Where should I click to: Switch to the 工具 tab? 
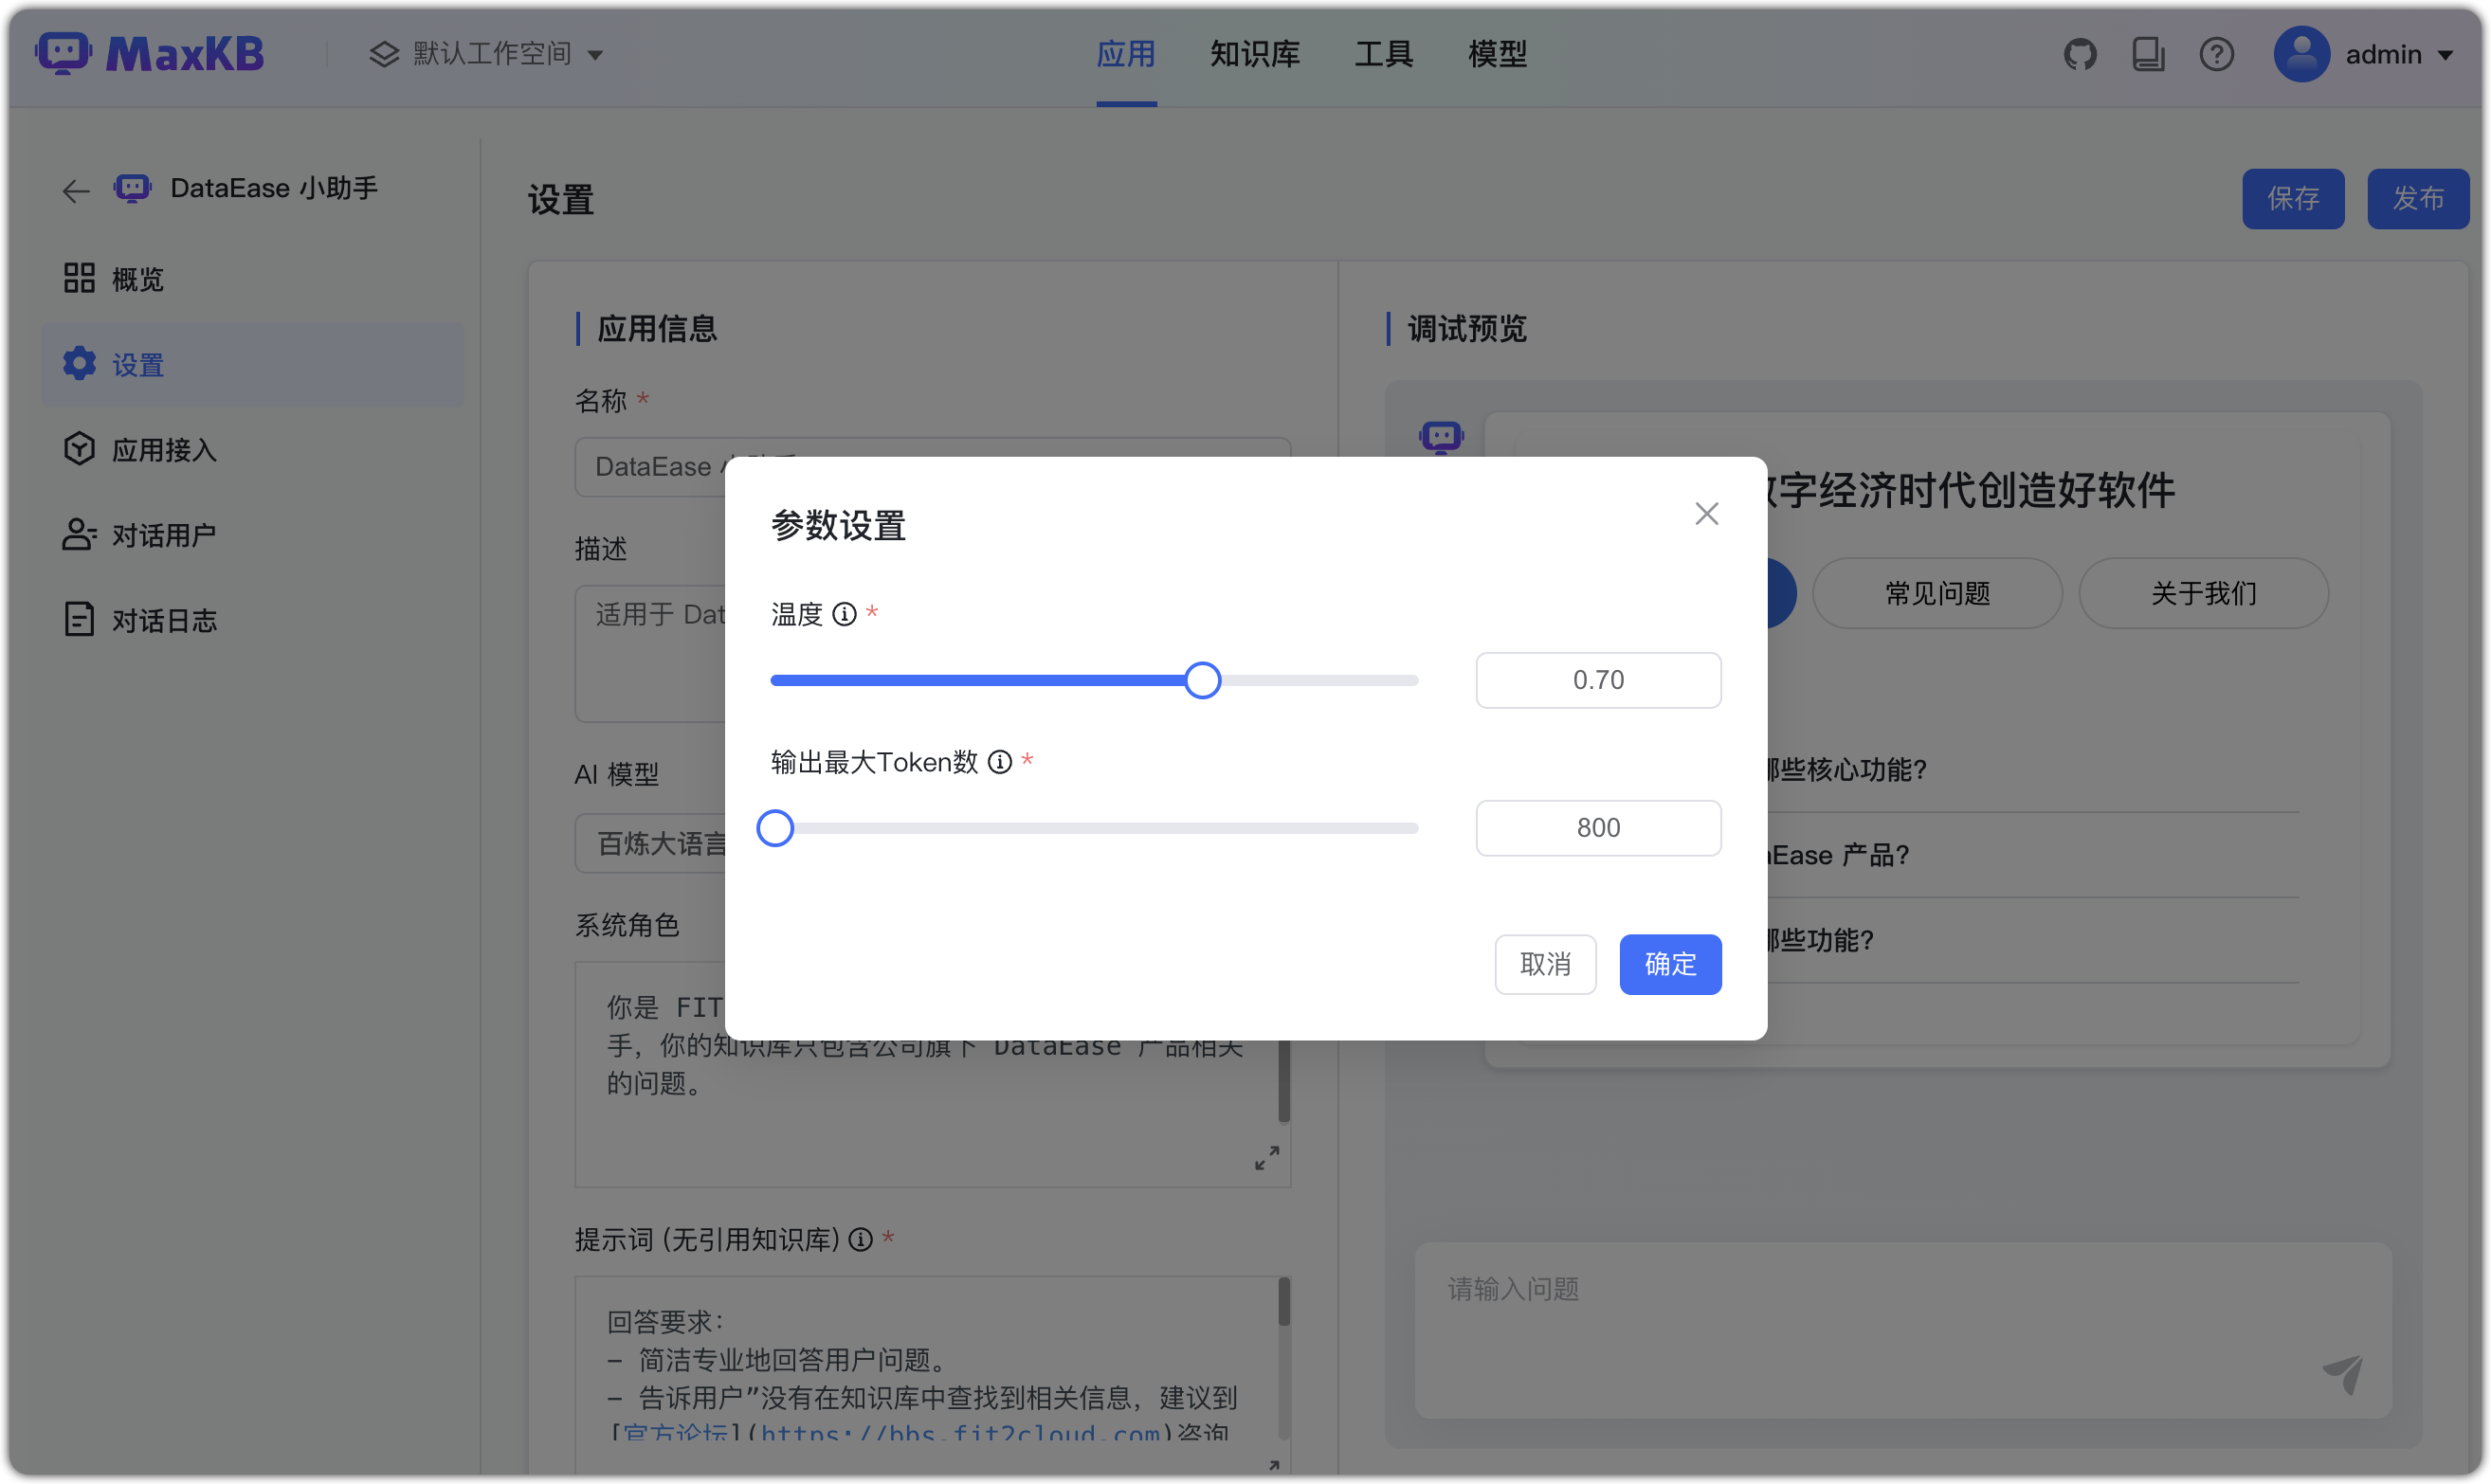[x=1384, y=54]
